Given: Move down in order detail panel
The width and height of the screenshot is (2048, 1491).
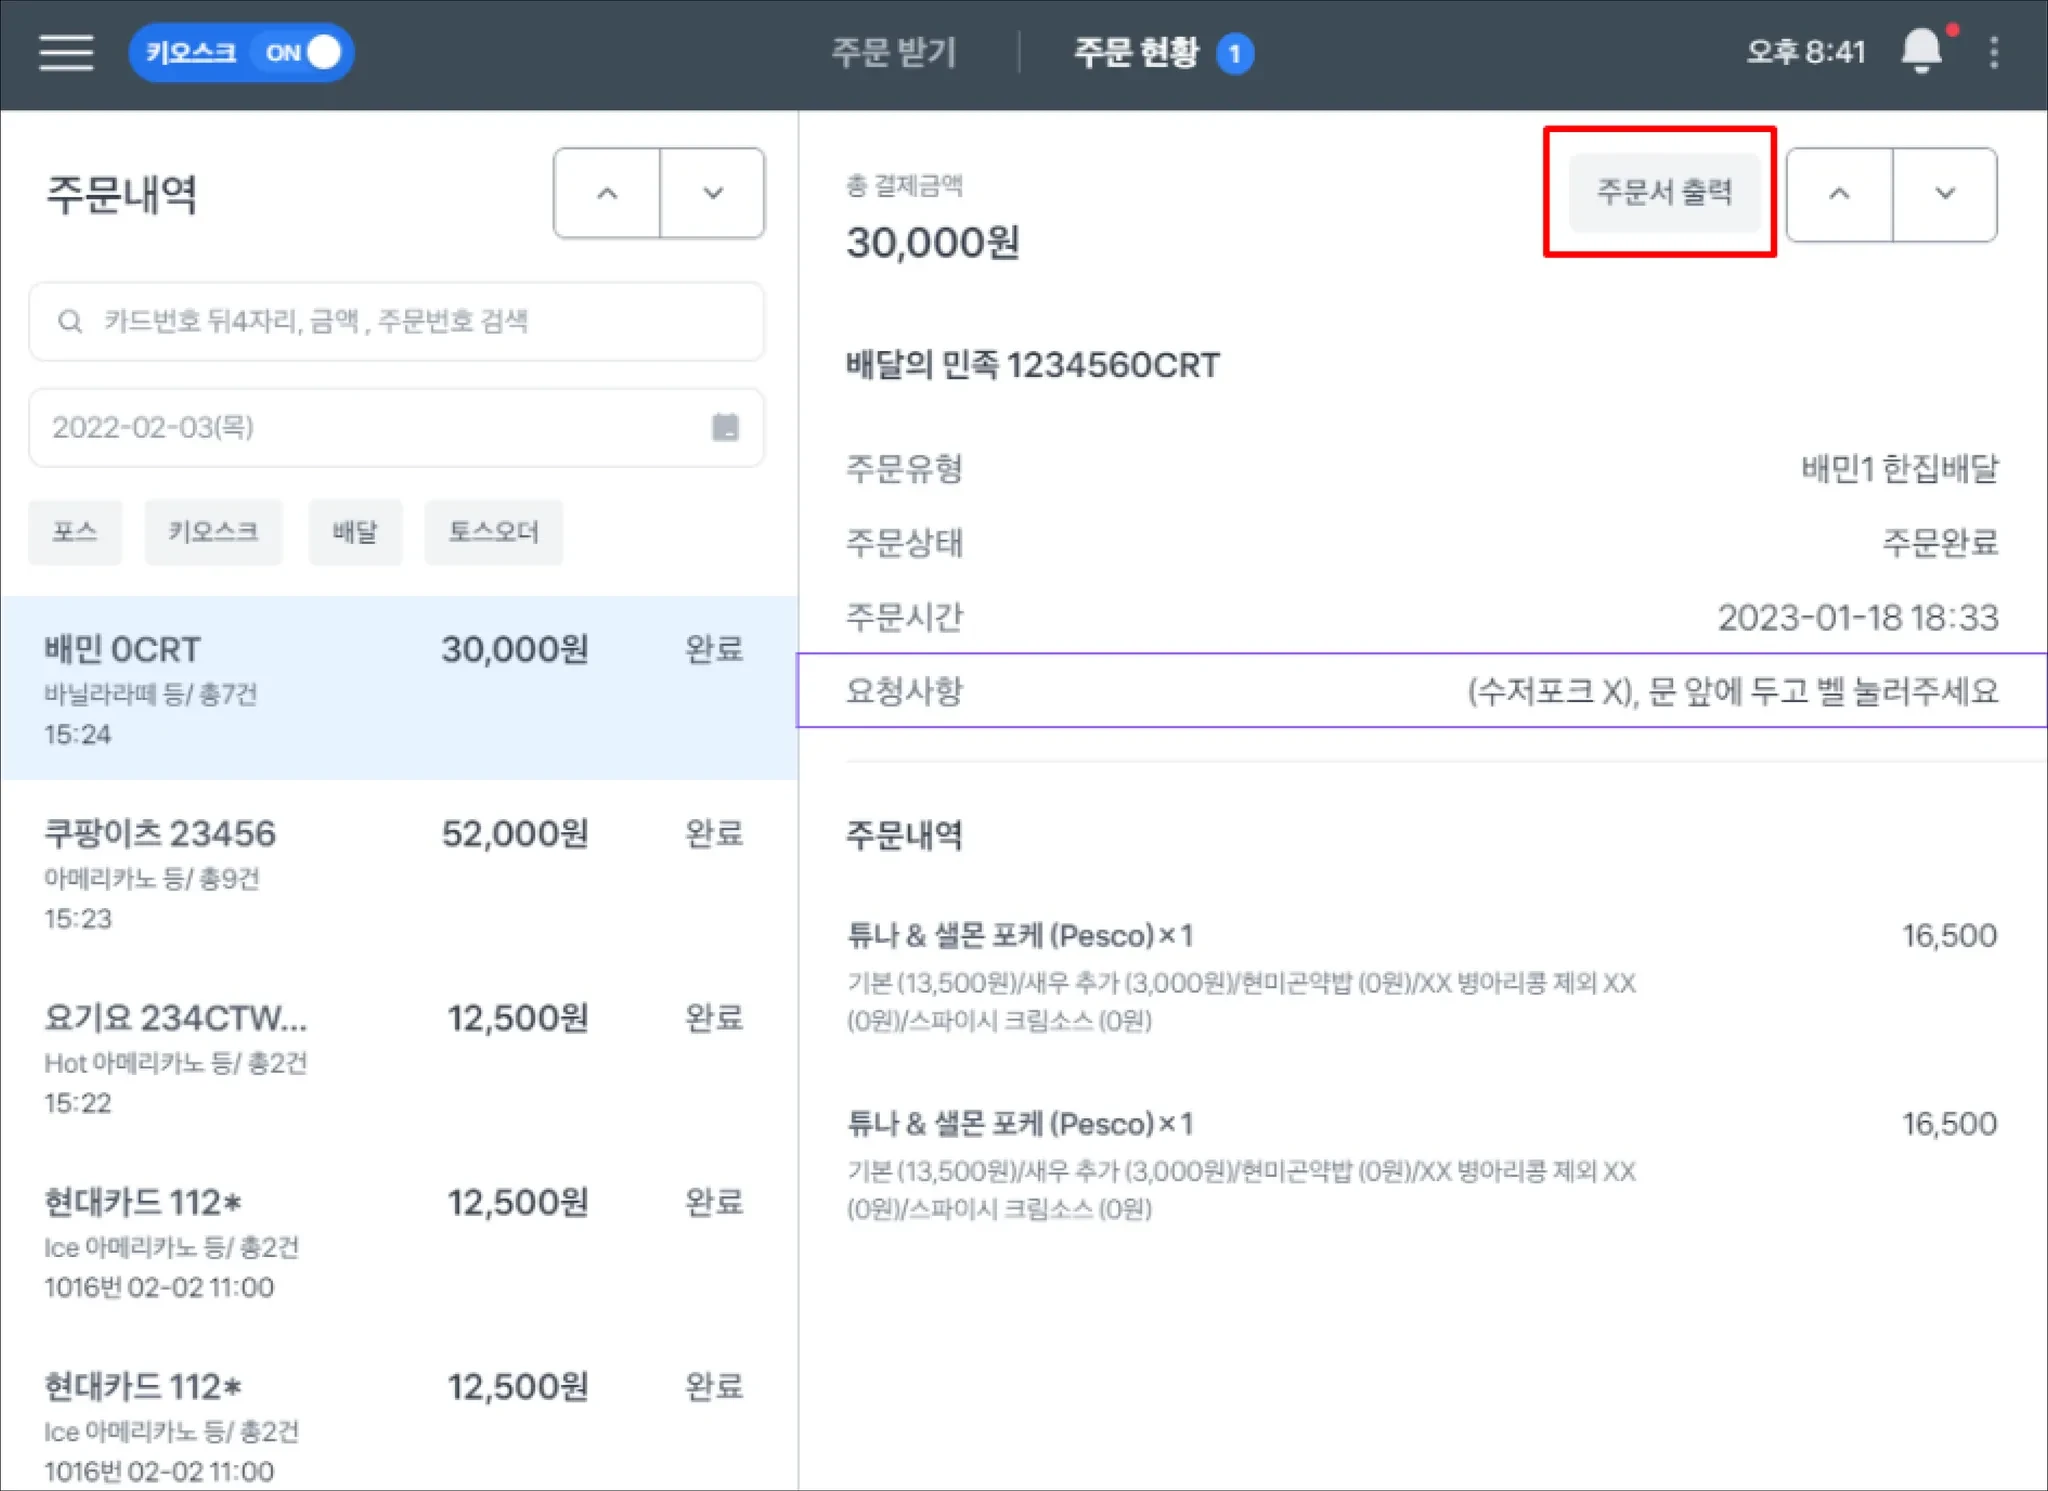Looking at the screenshot, I should (x=1944, y=194).
